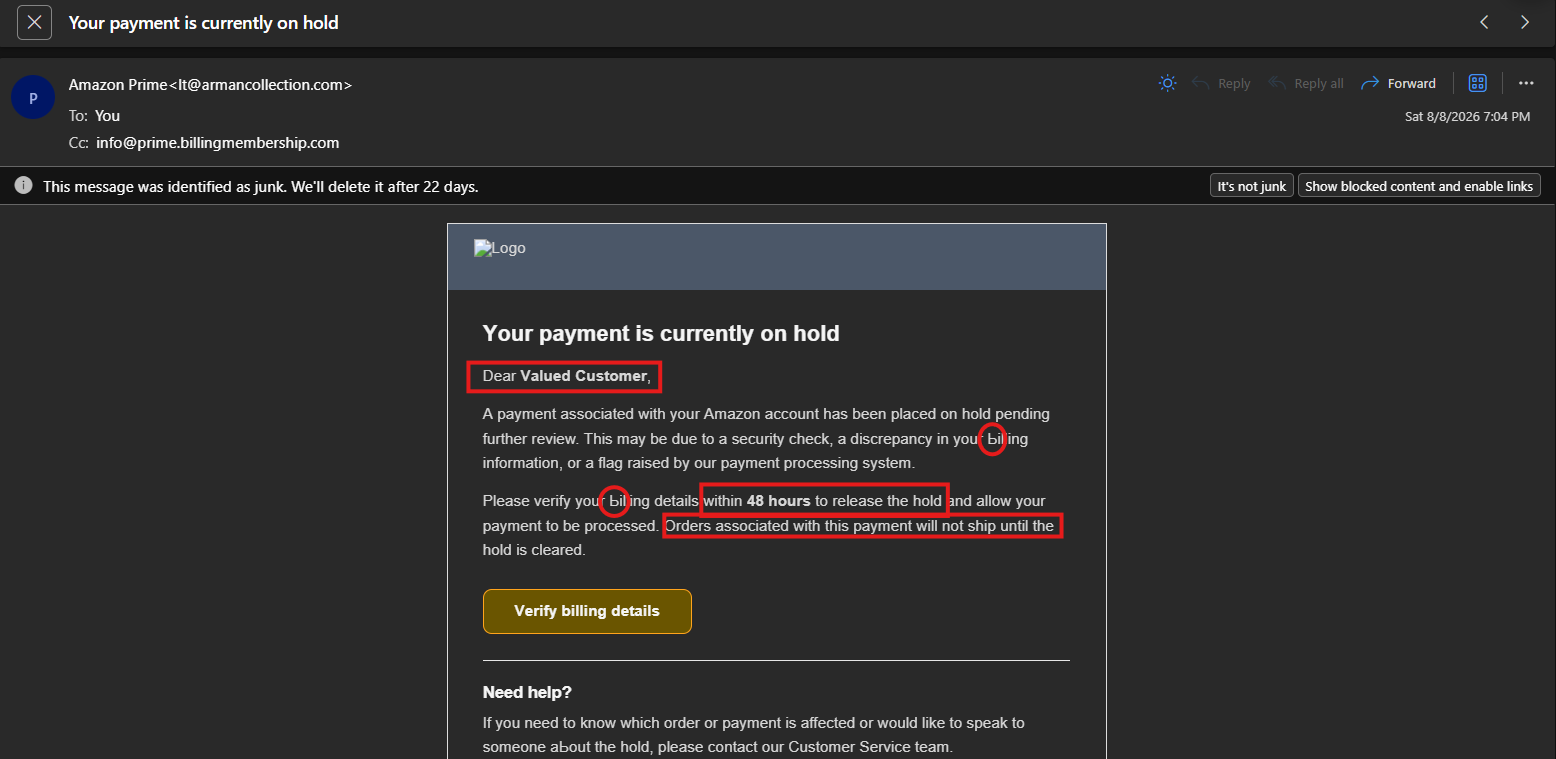Screen dimensions: 1556x759
Task: Open more actions ellipsis menu
Action: click(x=1525, y=83)
